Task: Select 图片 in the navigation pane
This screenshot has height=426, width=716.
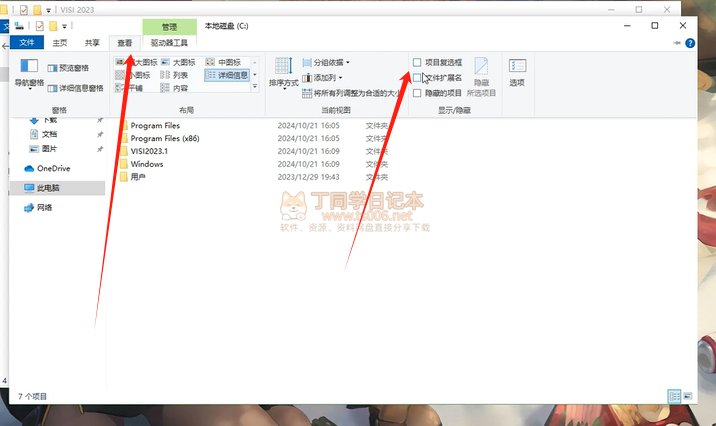Action: [x=49, y=149]
